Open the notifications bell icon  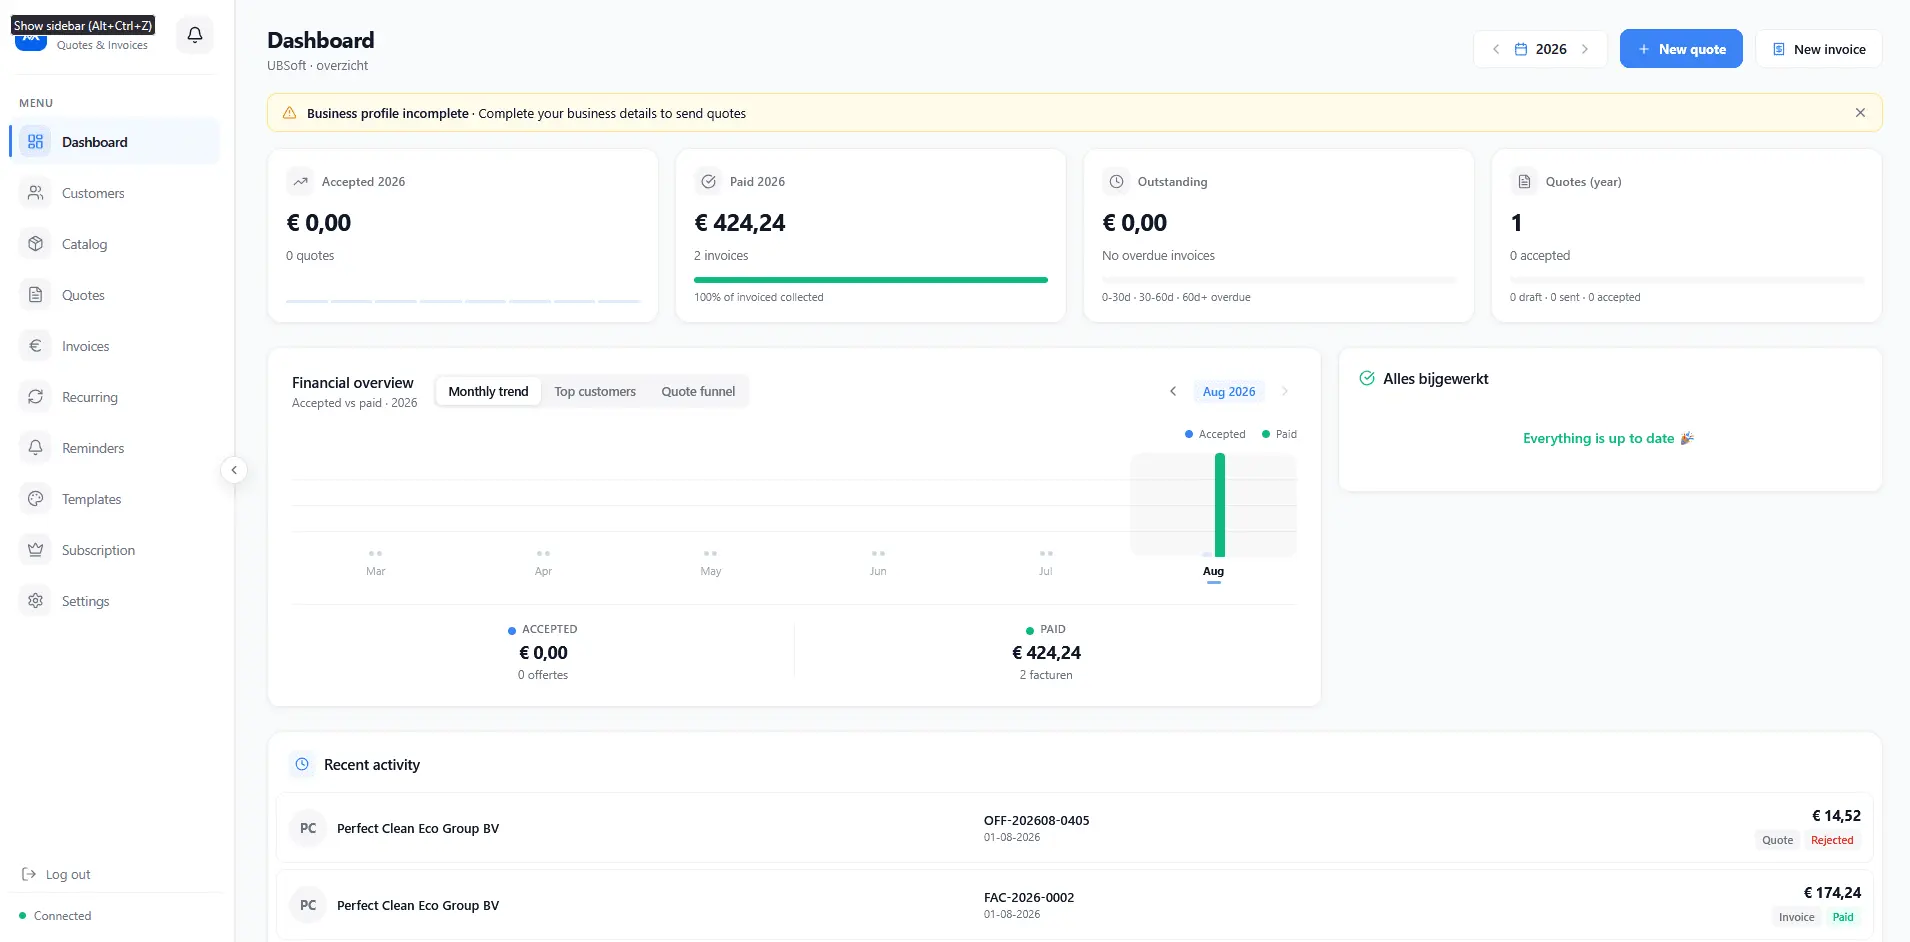pos(195,35)
